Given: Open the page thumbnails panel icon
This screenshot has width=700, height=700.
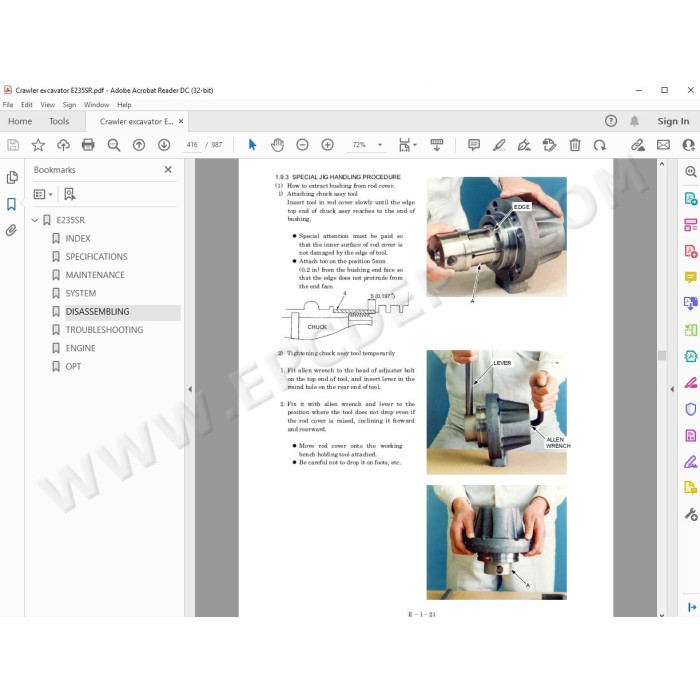Looking at the screenshot, I should (x=12, y=177).
